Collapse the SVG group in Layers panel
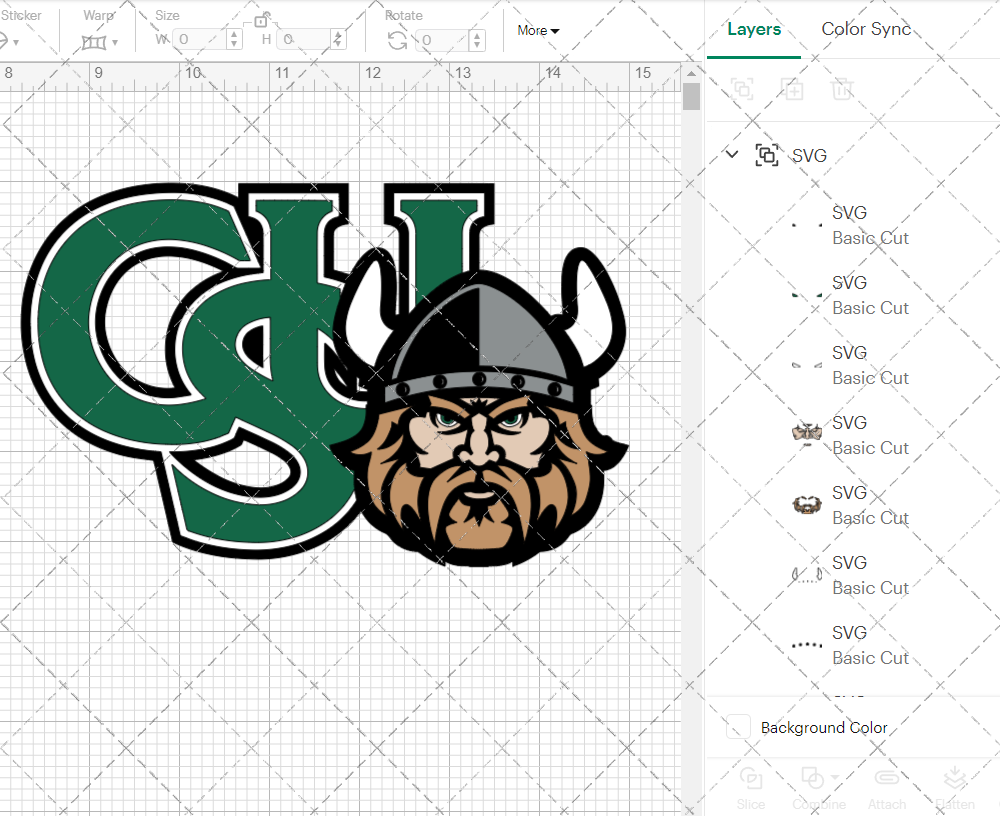Image resolution: width=1000 pixels, height=816 pixels. [x=732, y=155]
